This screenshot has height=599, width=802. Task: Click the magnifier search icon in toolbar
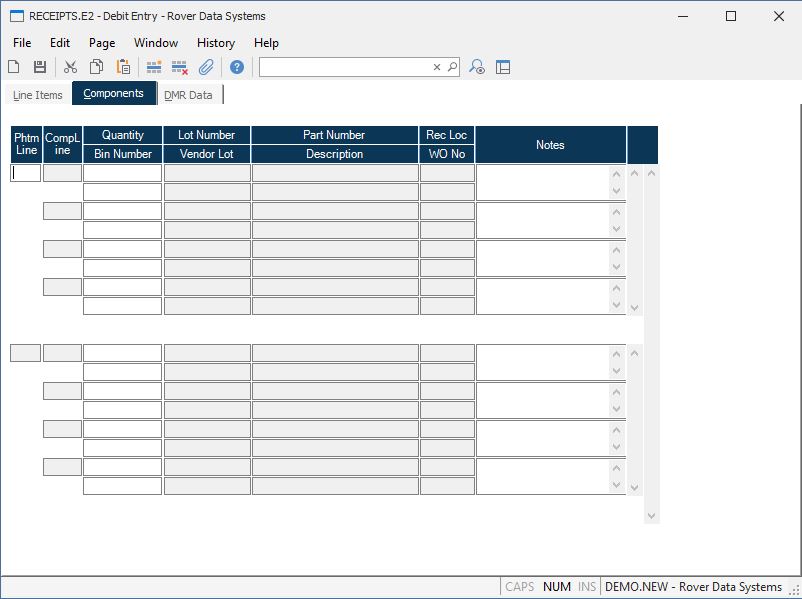coord(452,67)
